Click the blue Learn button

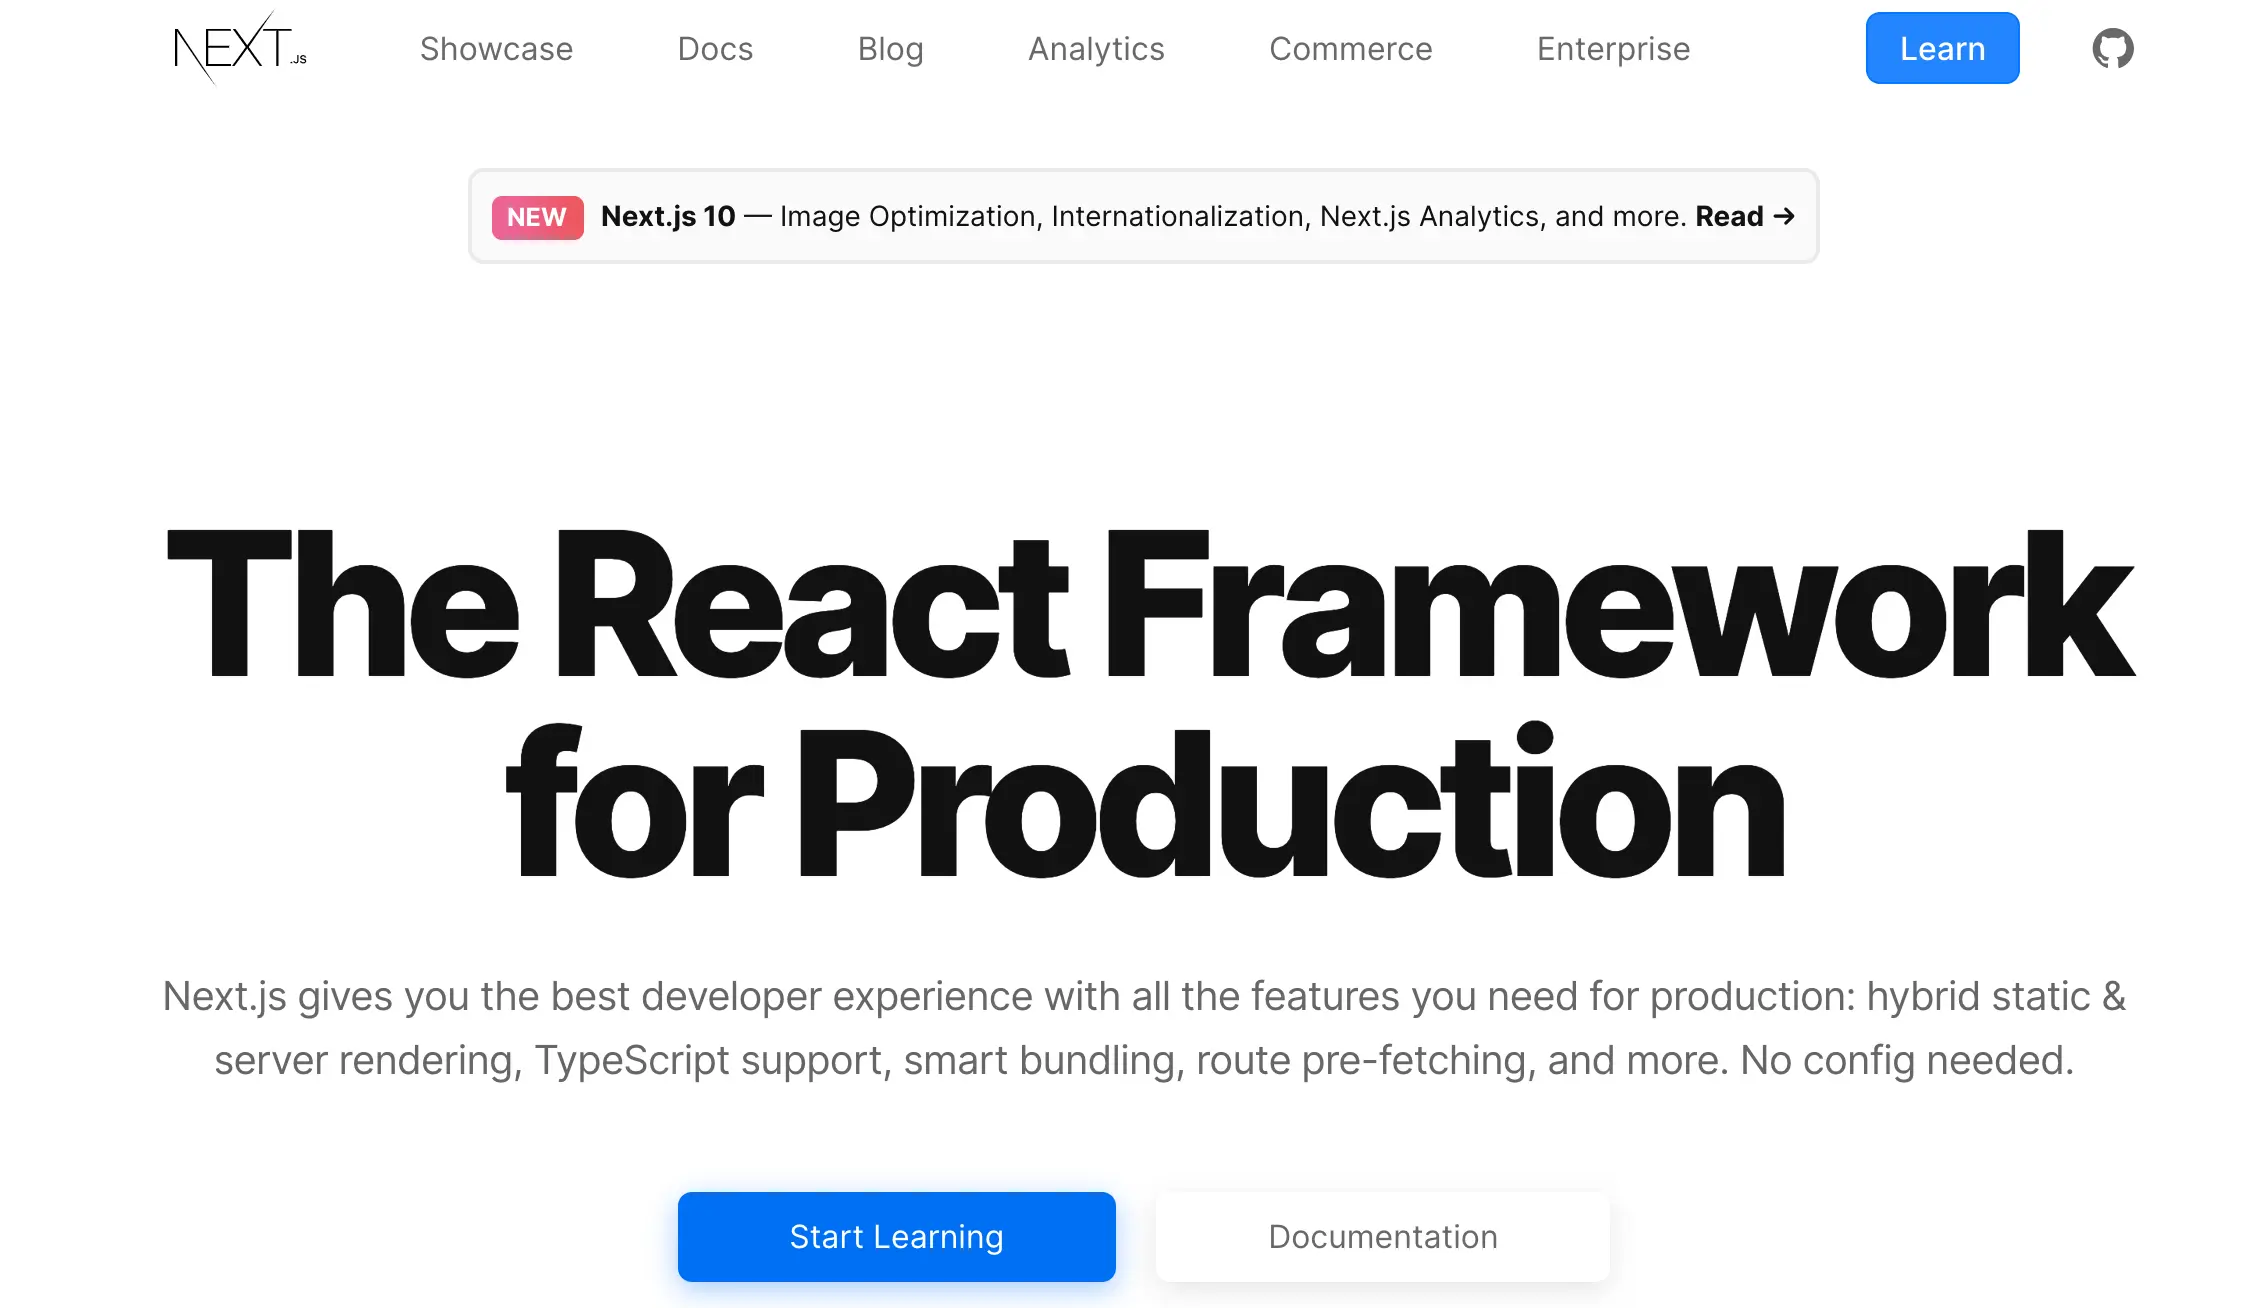1941,48
